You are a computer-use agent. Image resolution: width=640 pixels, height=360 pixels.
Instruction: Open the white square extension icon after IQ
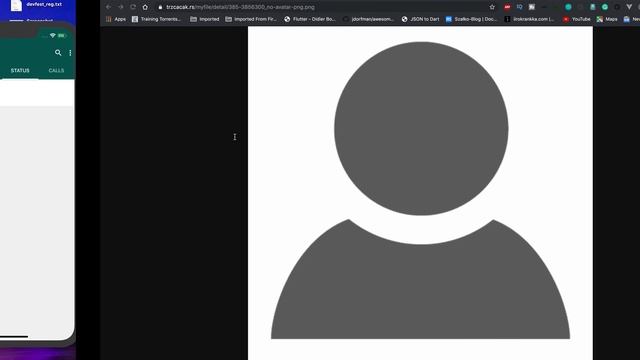[531, 7]
